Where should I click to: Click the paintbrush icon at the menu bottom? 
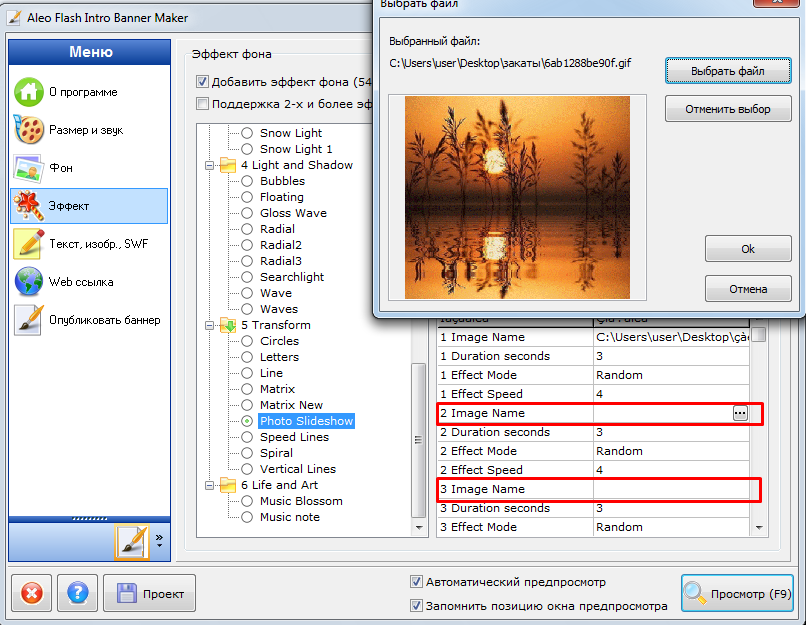pos(132,542)
